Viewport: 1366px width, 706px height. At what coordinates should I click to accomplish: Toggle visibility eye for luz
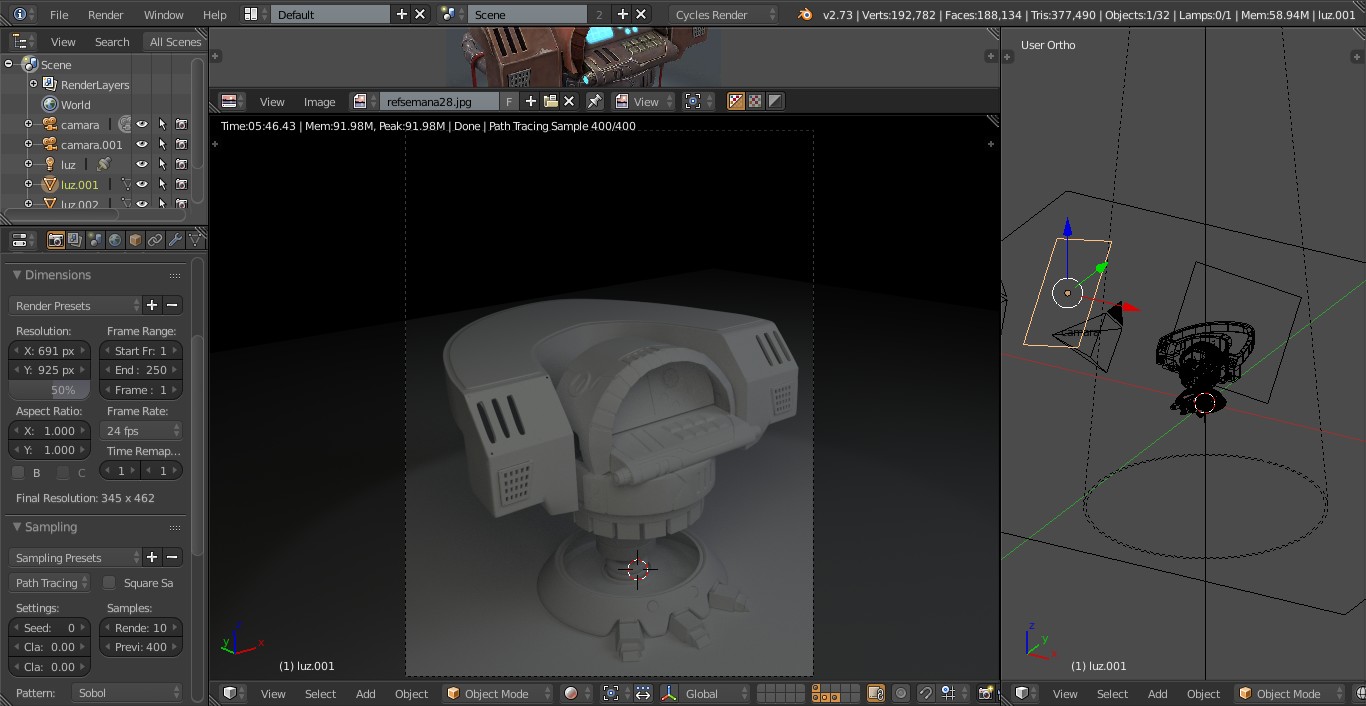142,164
